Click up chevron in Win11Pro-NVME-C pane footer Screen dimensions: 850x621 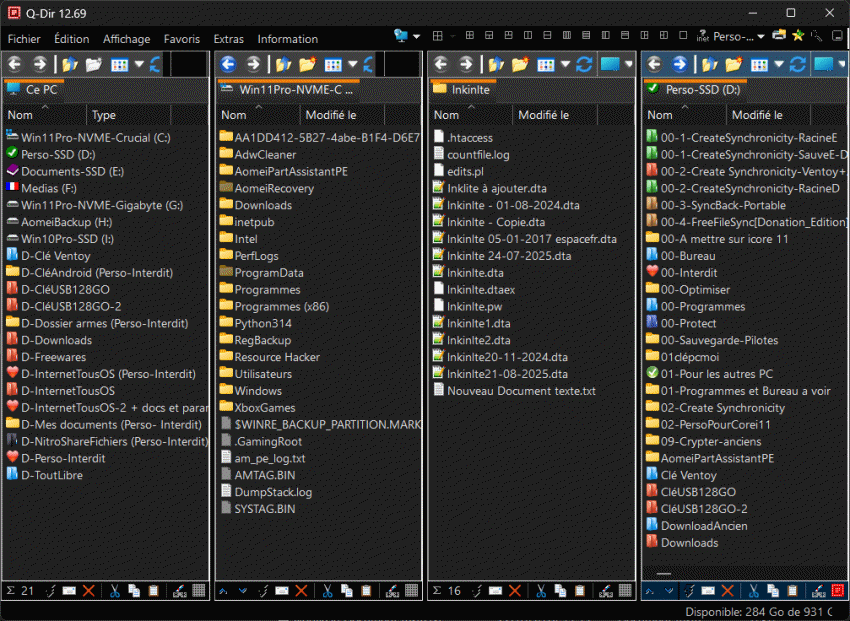point(223,591)
